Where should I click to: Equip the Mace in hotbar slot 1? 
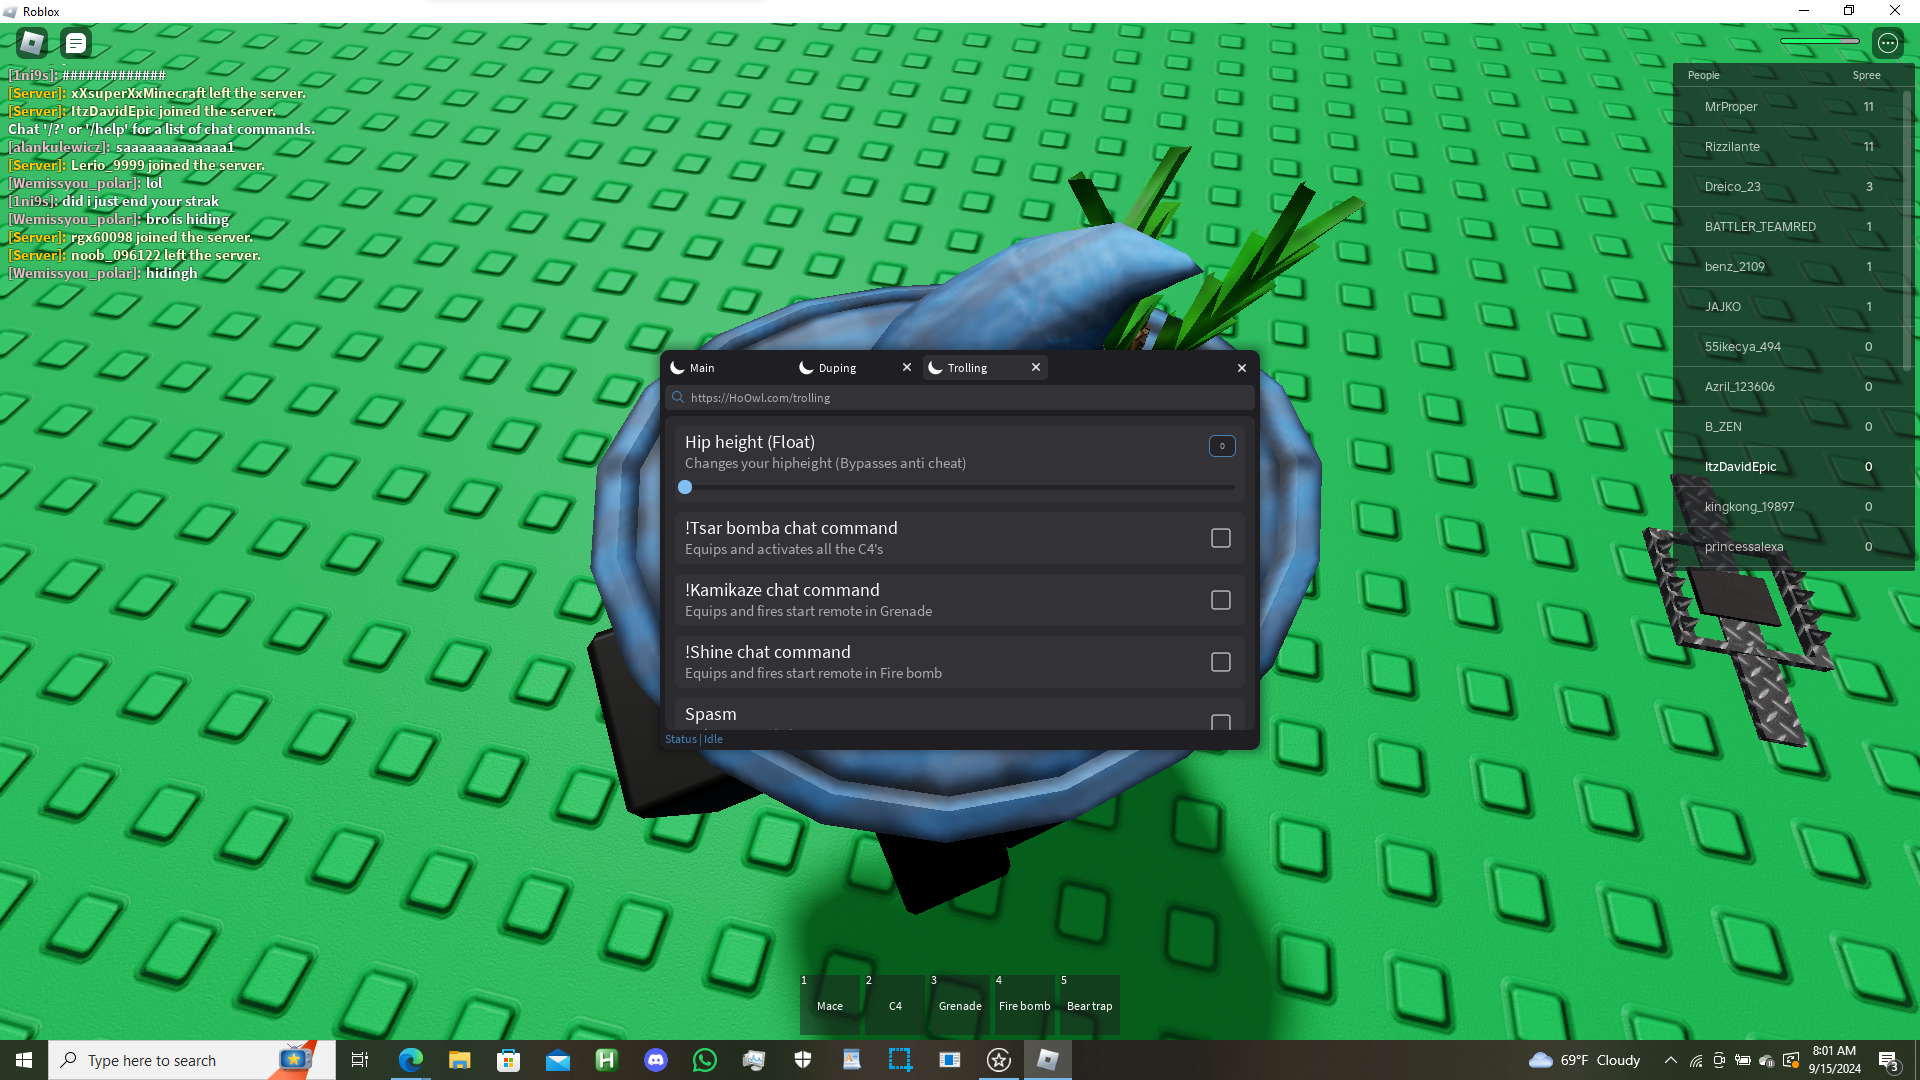tap(830, 1005)
